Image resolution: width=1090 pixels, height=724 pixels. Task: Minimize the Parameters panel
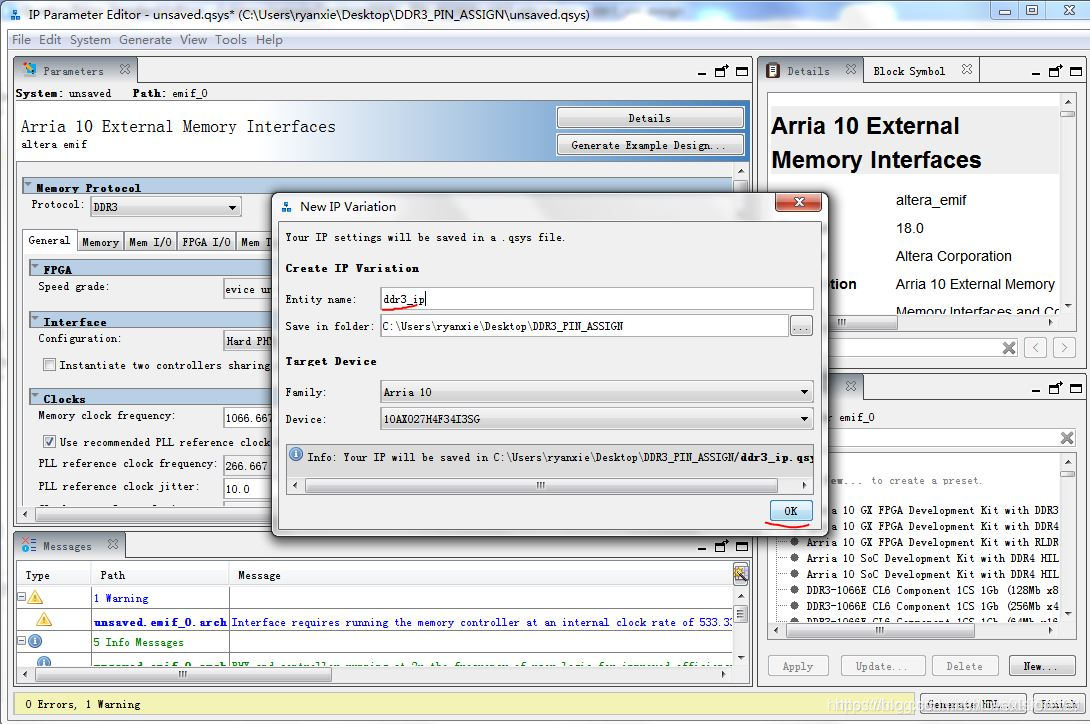pyautogui.click(x=702, y=72)
